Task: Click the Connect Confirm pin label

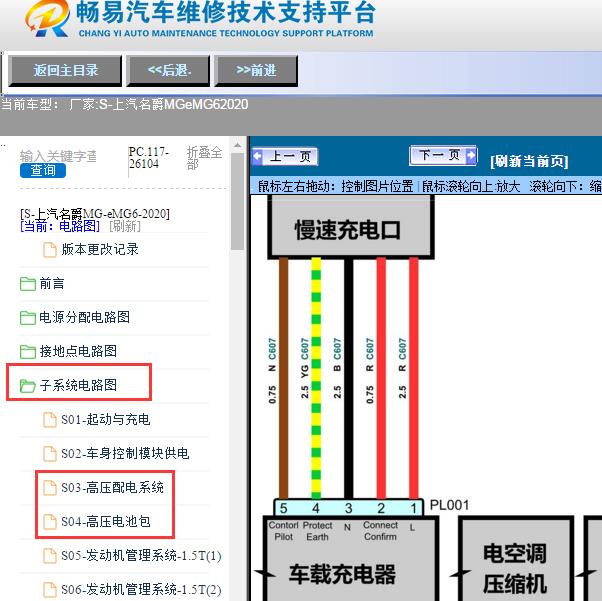Action: click(380, 531)
